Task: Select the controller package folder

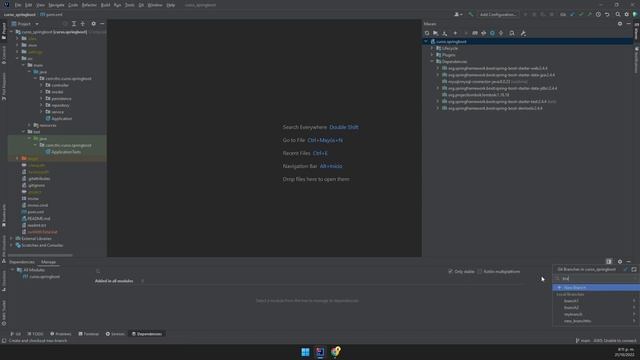Action: (57, 85)
